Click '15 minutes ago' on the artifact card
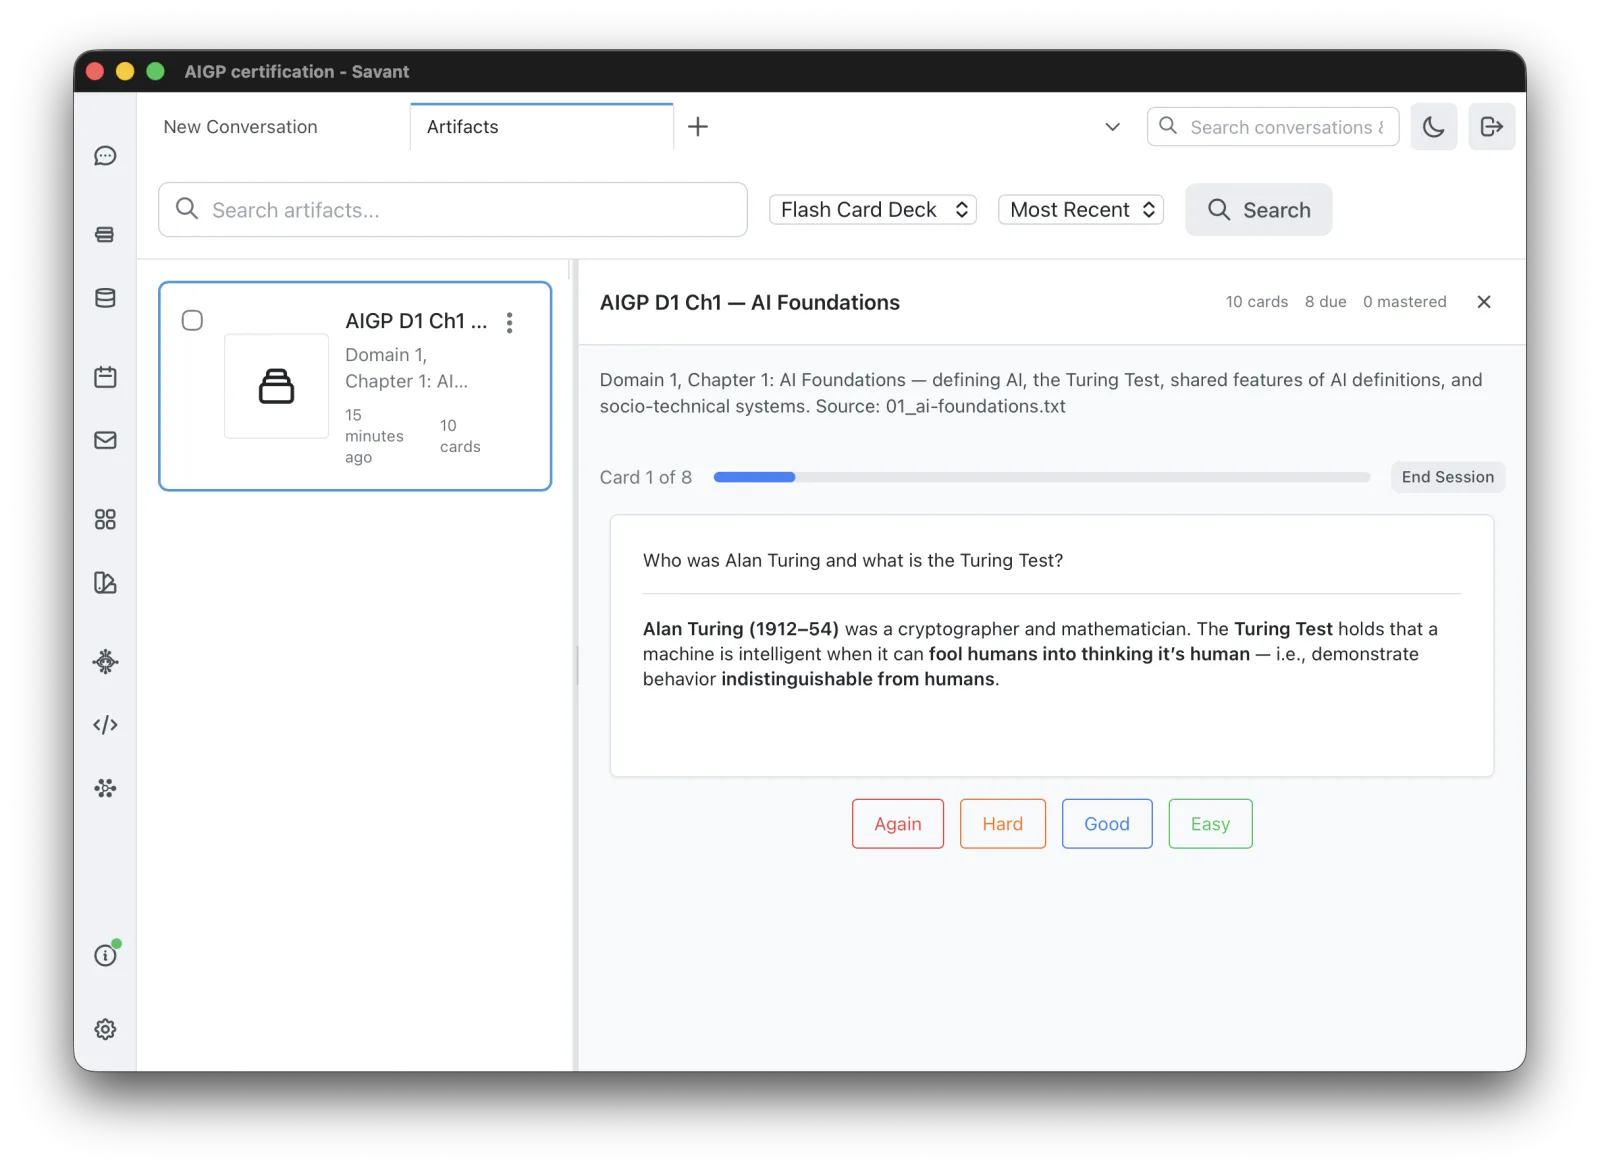 374,436
